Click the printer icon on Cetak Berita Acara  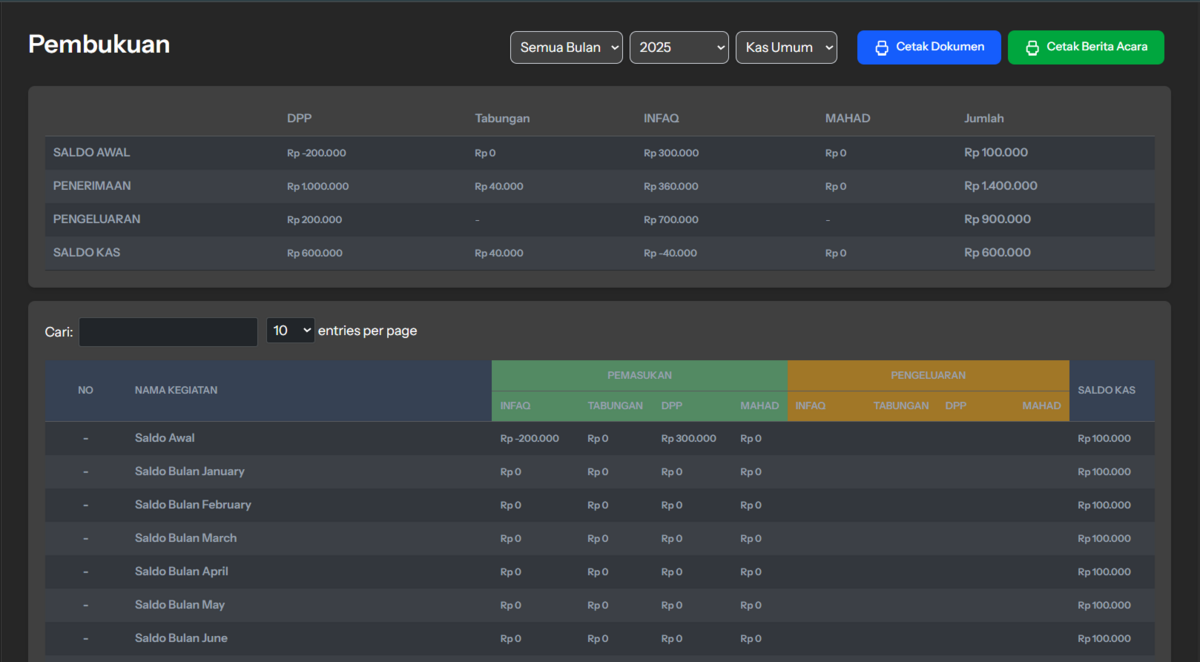click(1032, 48)
